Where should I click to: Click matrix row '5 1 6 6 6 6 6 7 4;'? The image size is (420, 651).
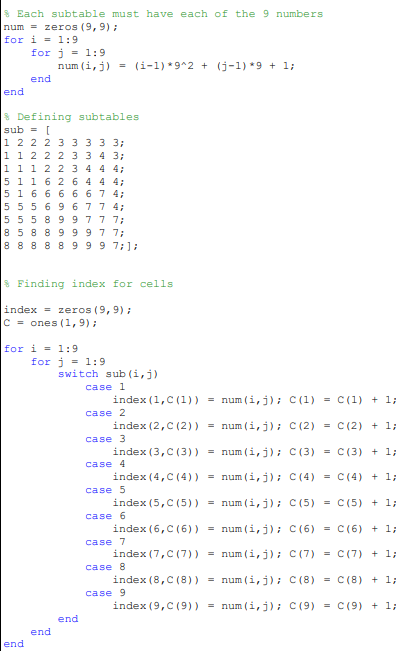[x=64, y=193]
